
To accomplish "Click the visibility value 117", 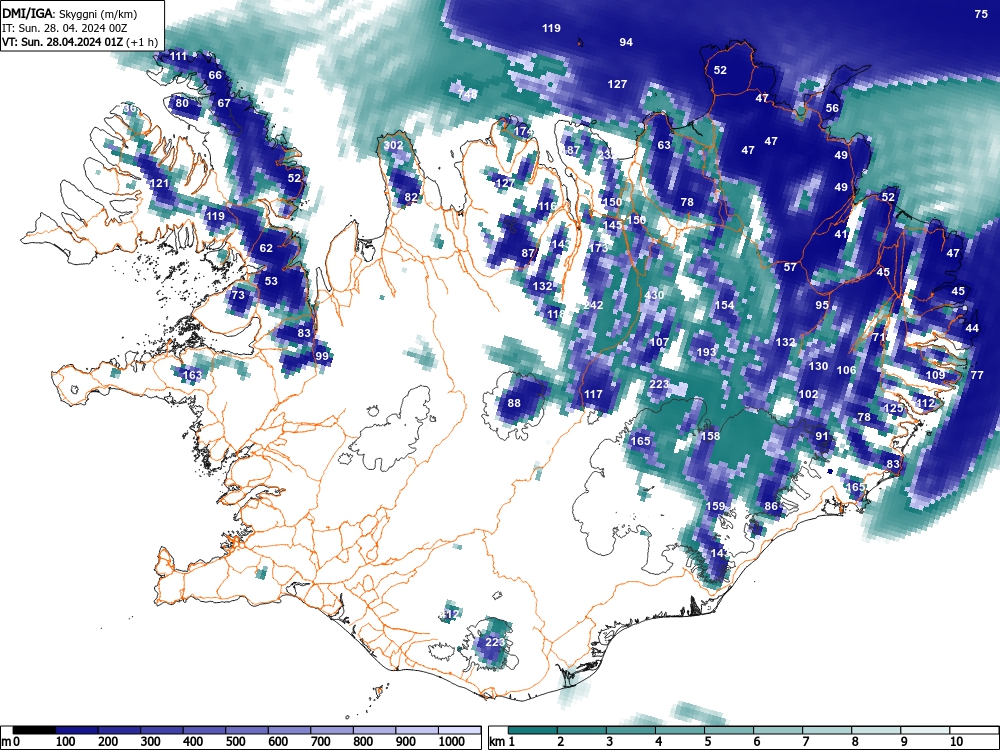I will [593, 395].
